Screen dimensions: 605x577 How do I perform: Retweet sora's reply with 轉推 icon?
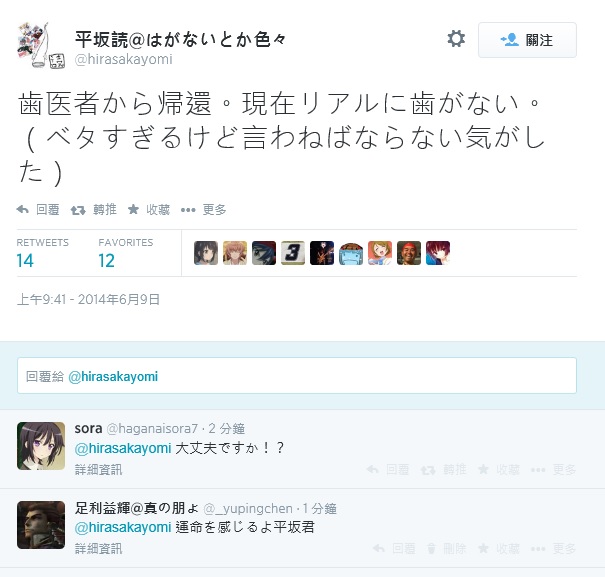coord(444,470)
